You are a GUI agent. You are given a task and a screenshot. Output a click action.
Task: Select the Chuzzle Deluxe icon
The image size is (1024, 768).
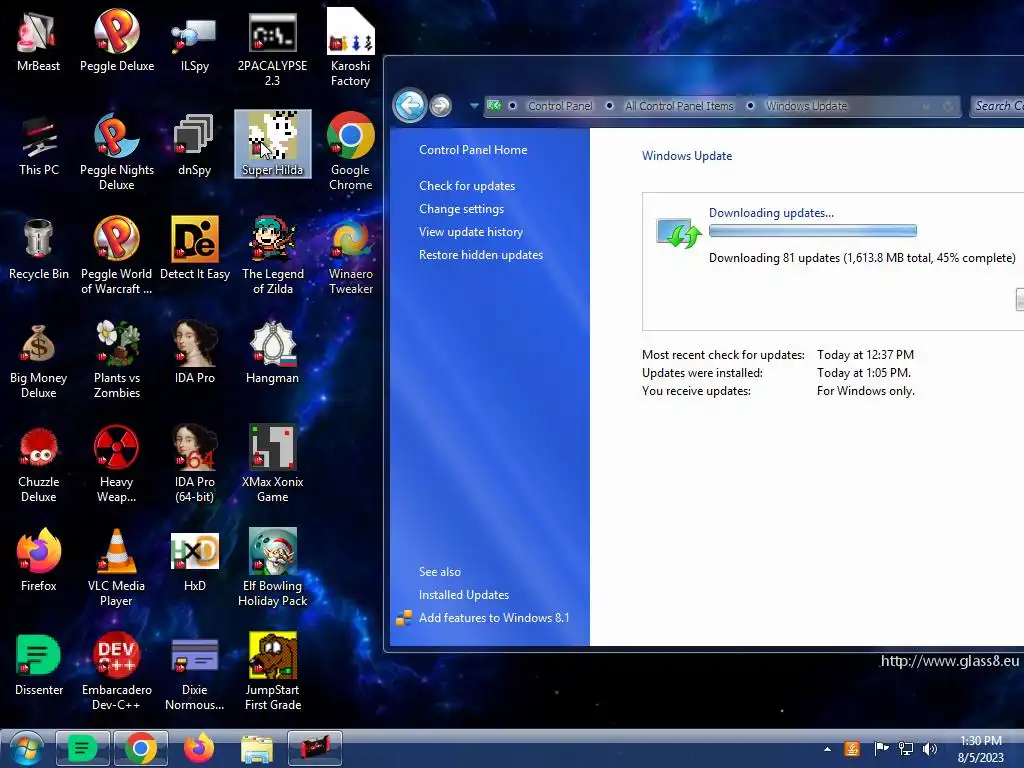click(39, 464)
